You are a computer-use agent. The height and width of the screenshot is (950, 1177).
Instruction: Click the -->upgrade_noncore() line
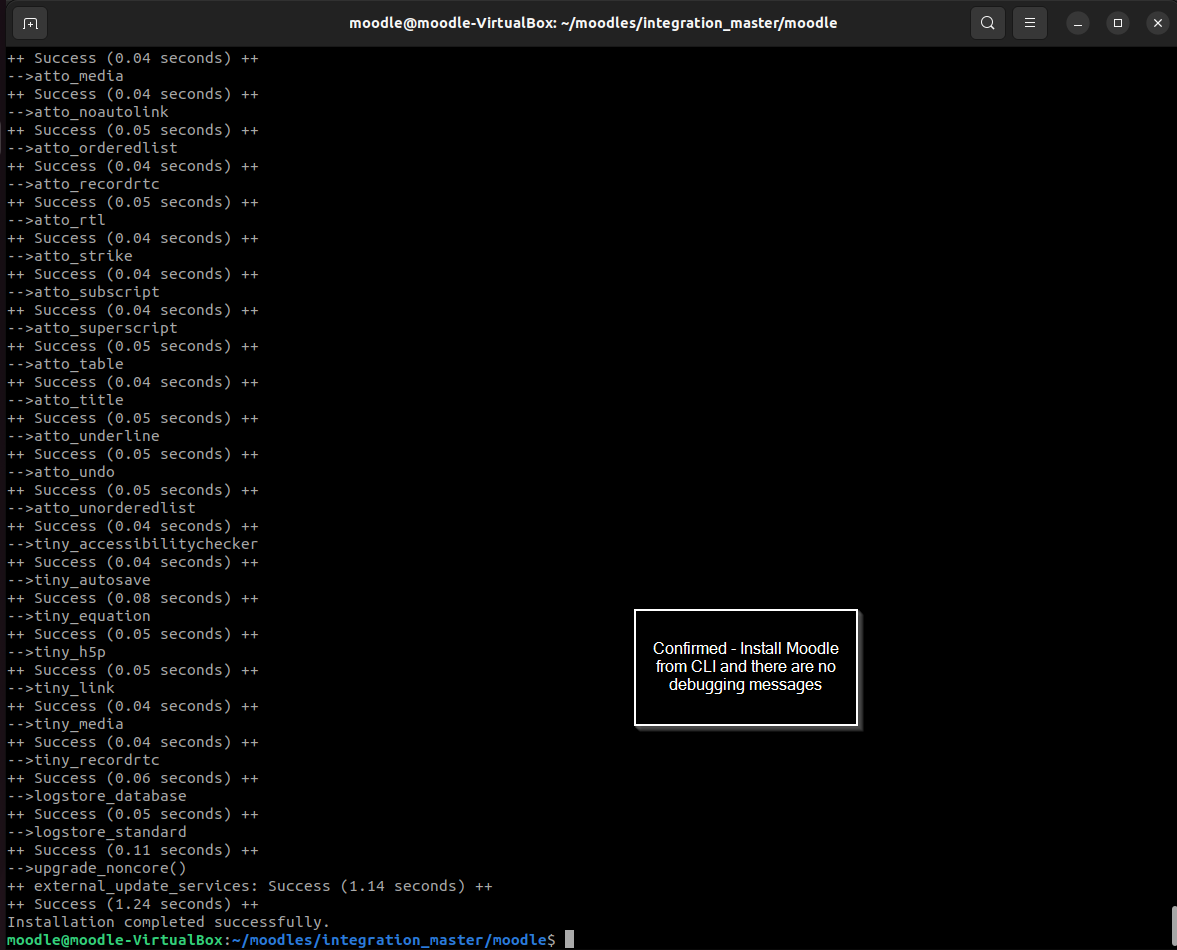point(97,868)
